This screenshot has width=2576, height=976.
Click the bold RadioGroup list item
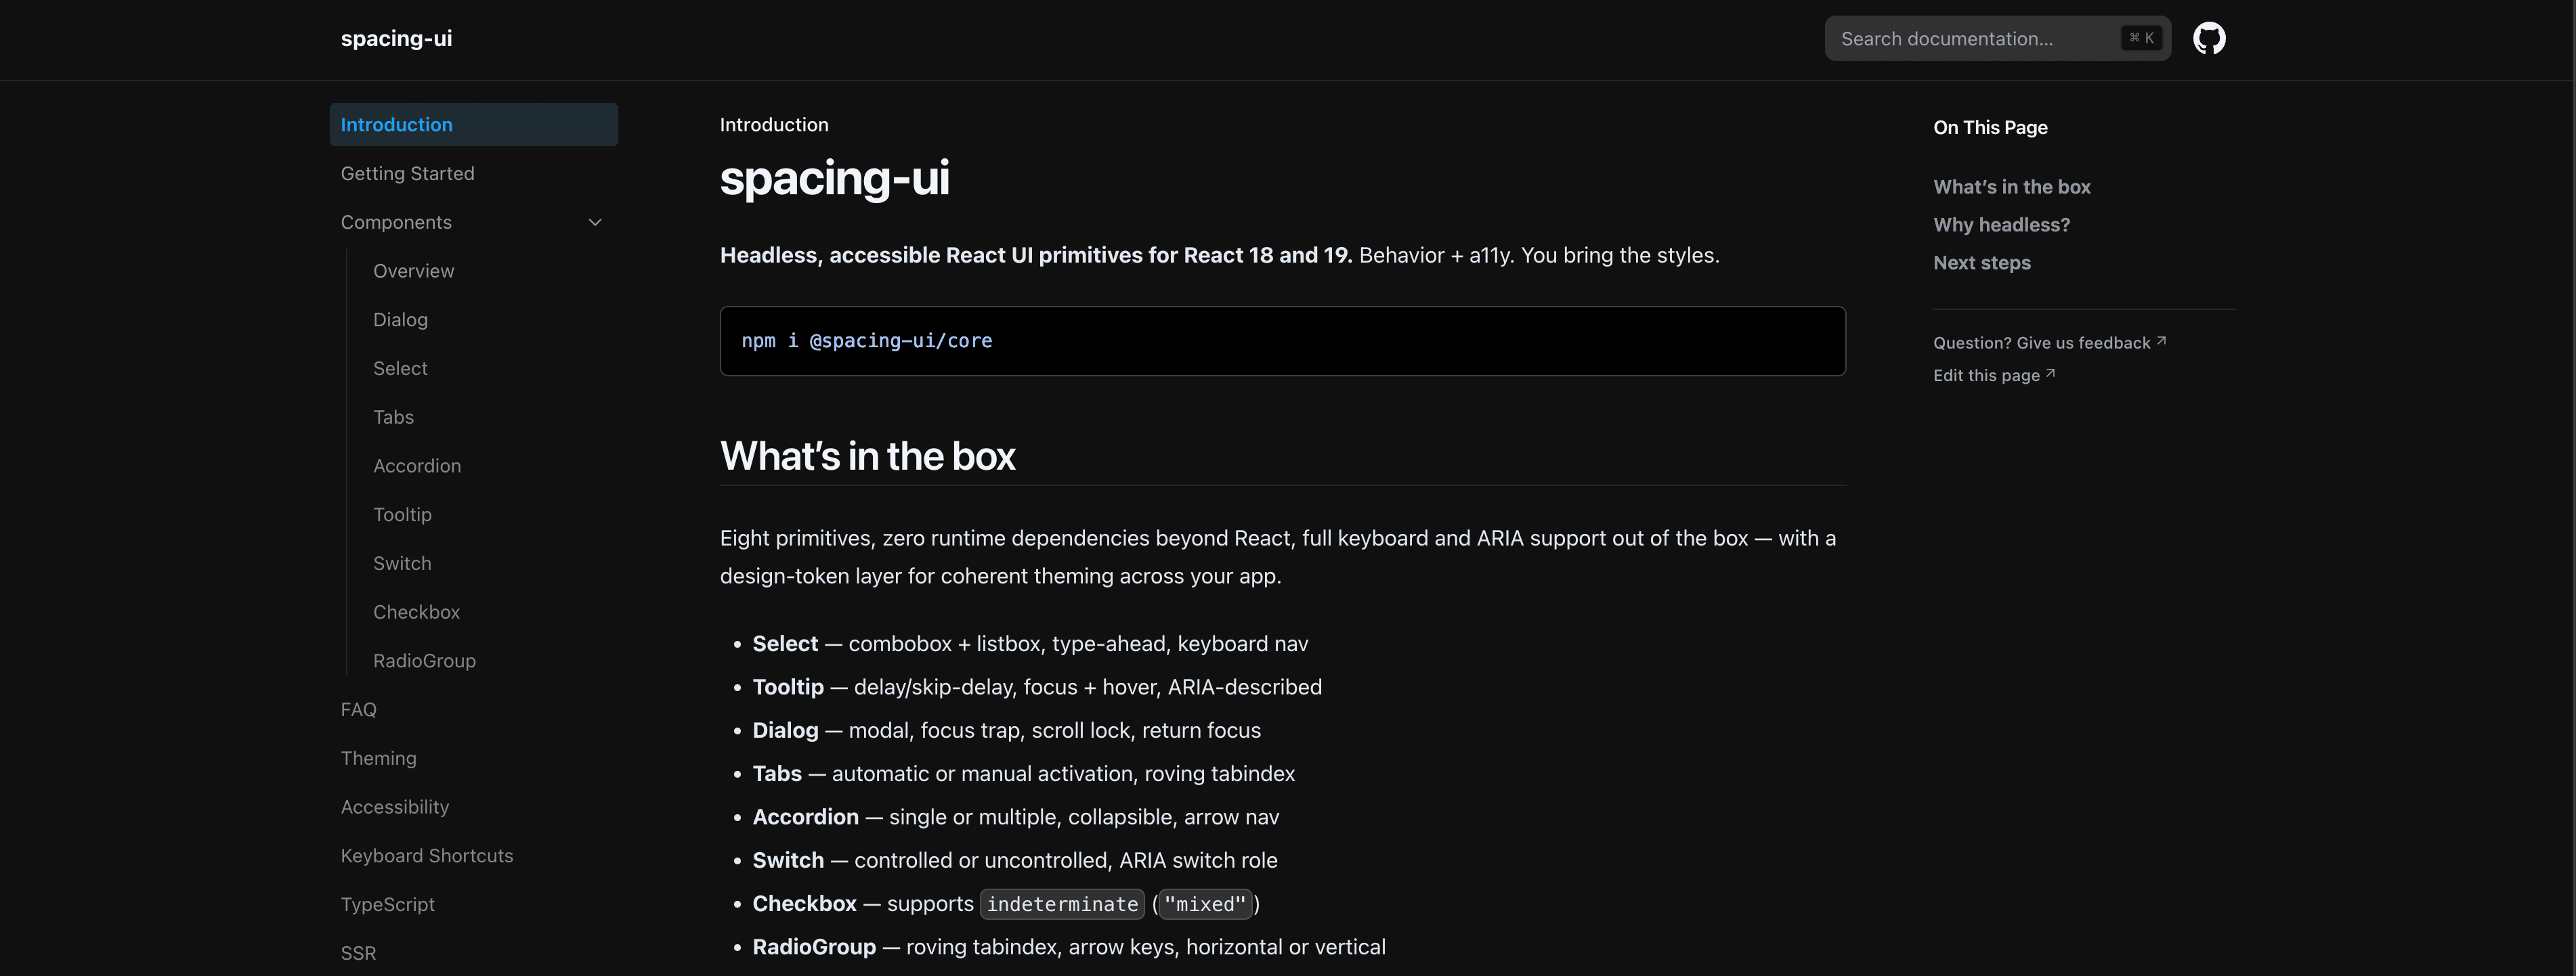(x=814, y=947)
